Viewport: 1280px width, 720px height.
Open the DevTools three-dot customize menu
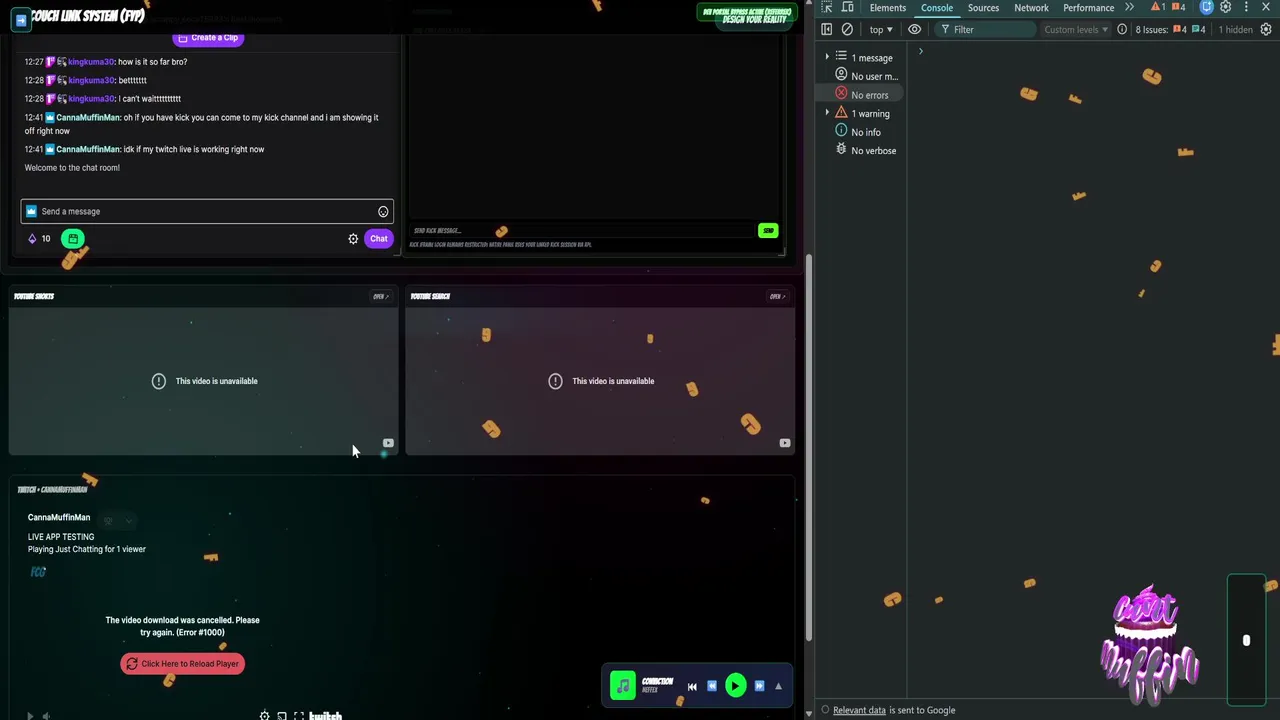(x=1246, y=8)
